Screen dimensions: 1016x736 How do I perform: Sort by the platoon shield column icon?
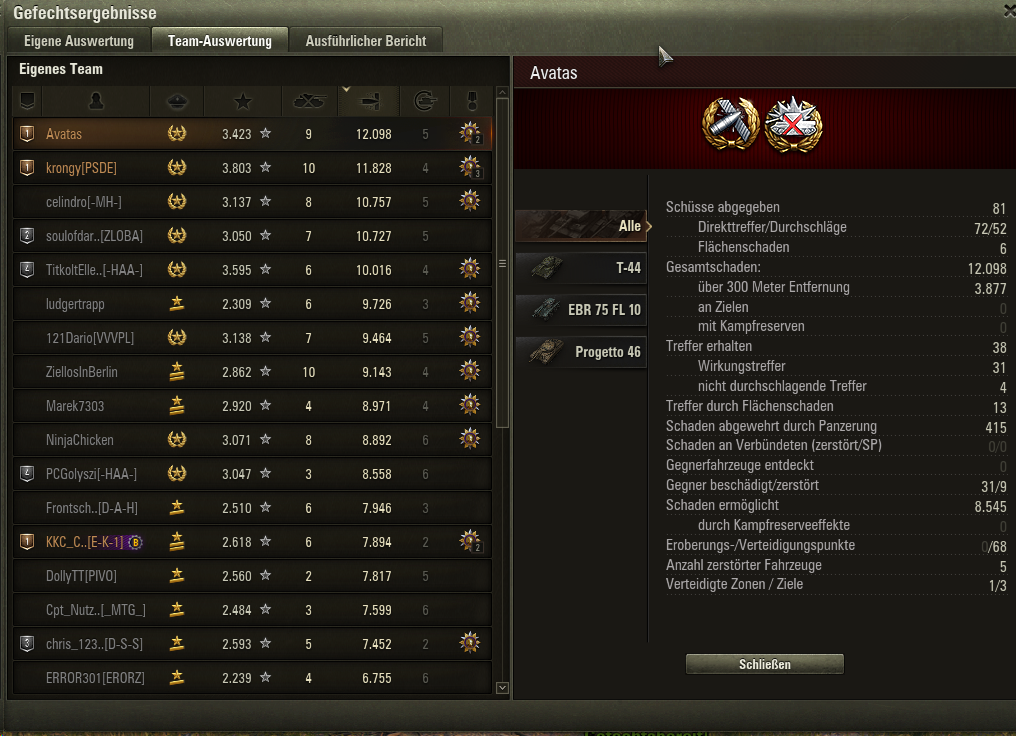click(27, 101)
